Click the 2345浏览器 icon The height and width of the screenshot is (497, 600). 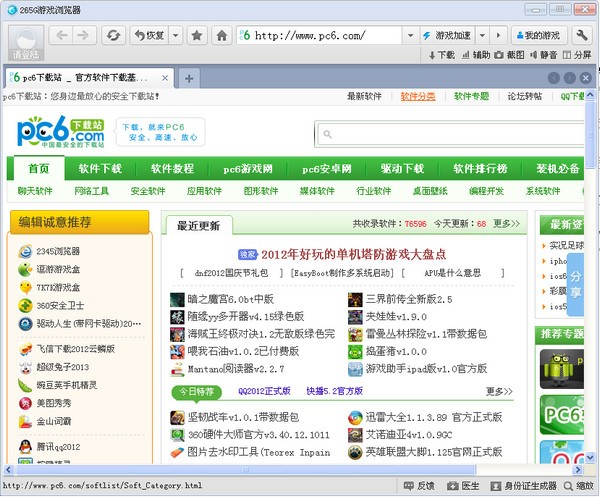pyautogui.click(x=25, y=251)
